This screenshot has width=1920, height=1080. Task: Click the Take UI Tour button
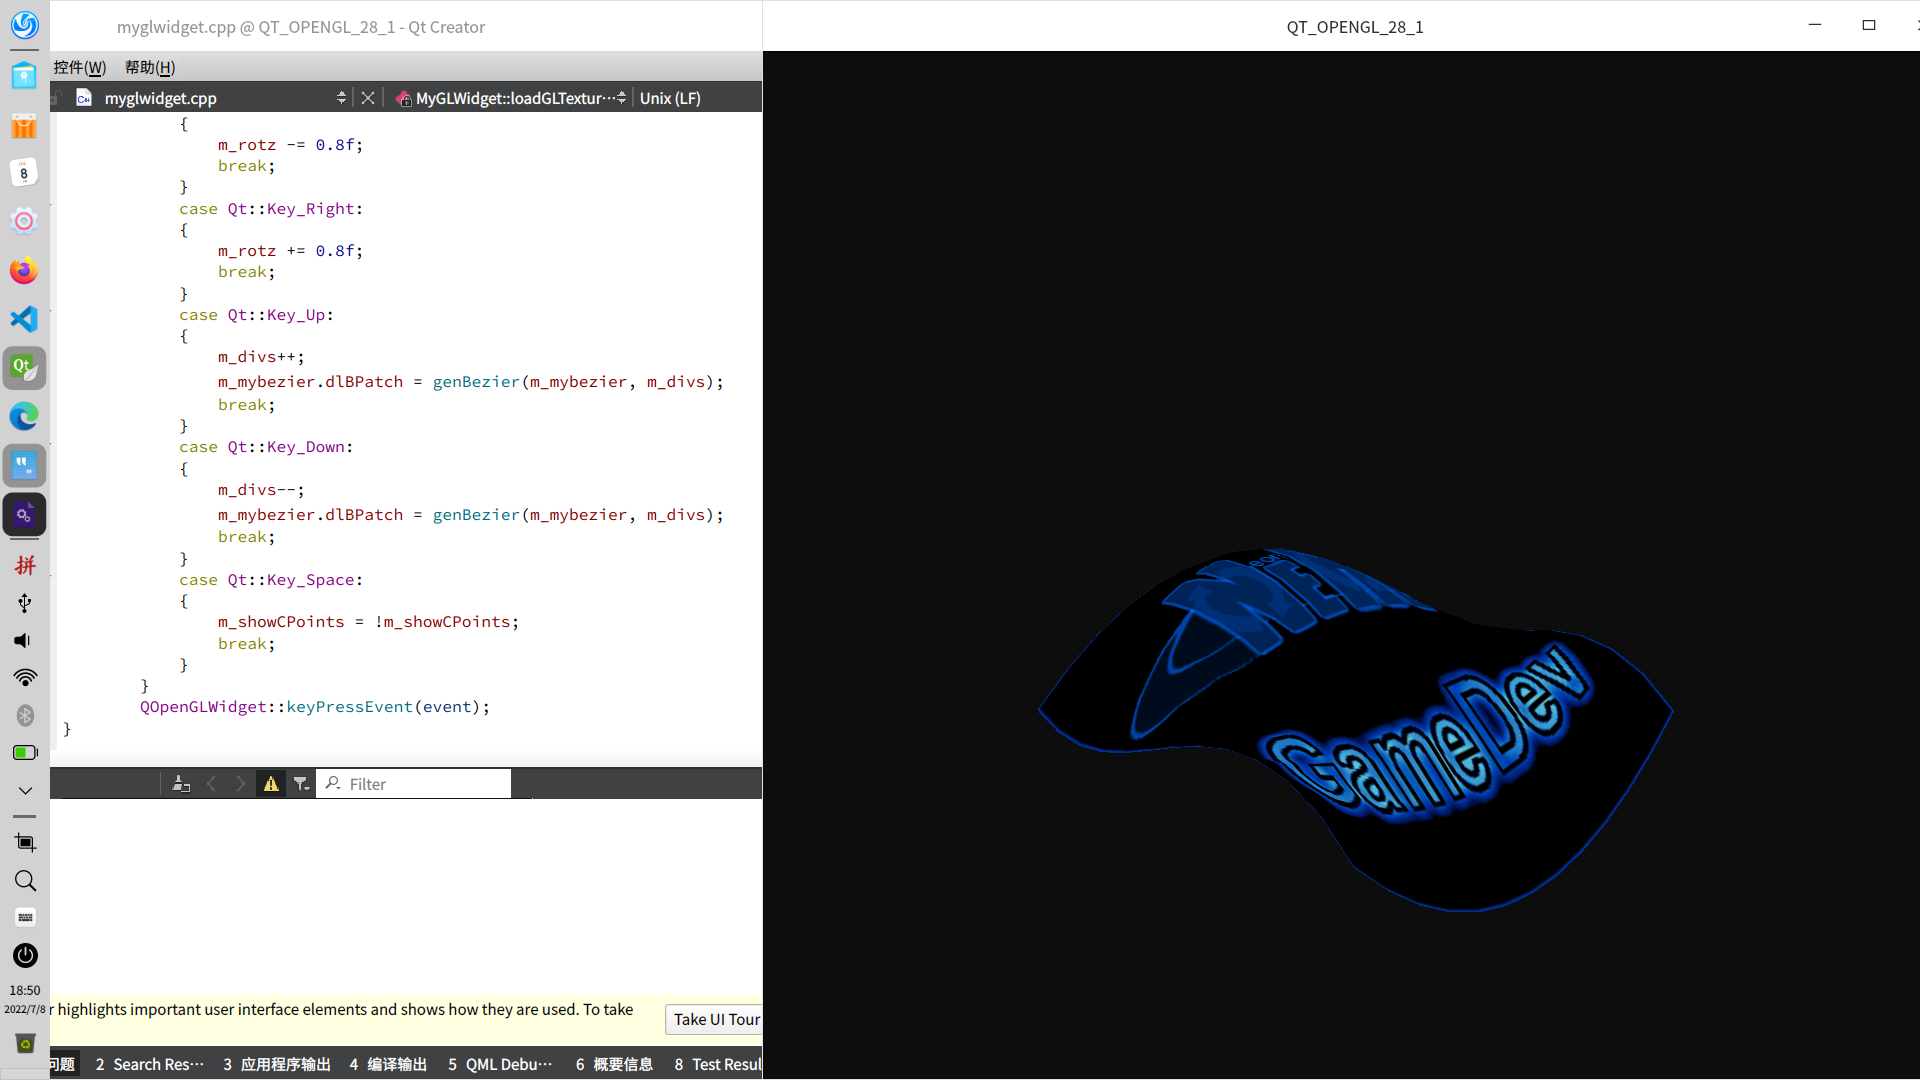(x=716, y=1019)
